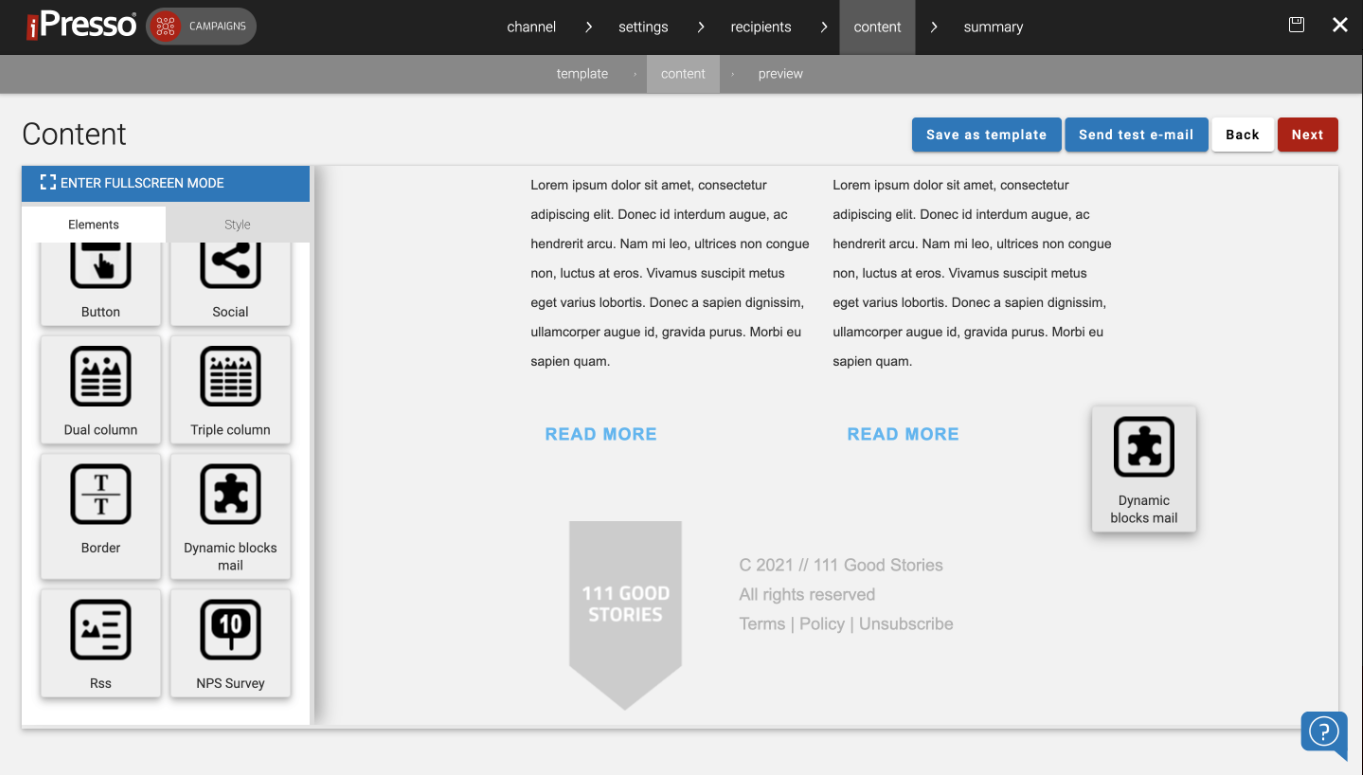The height and width of the screenshot is (775, 1363).
Task: Click the save disk icon in header
Action: tap(1296, 25)
